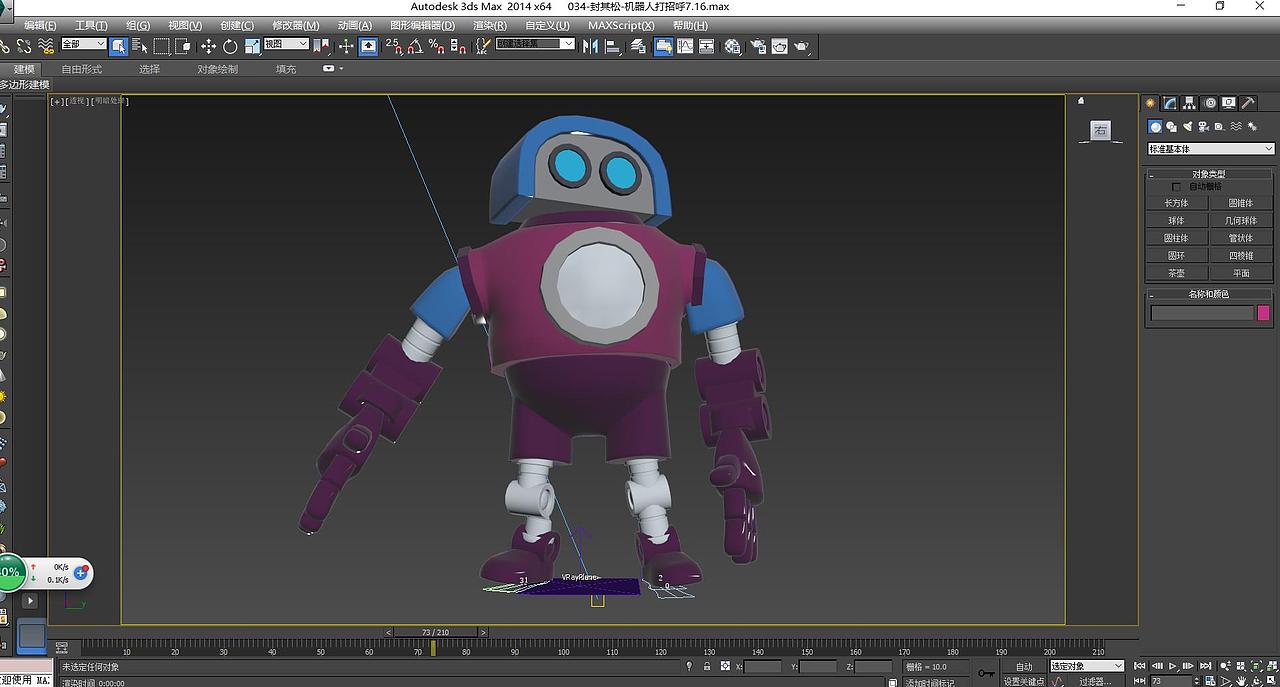Screen dimensions: 1280x687
Task: Open the 编辑(E) menu
Action: tap(40, 25)
